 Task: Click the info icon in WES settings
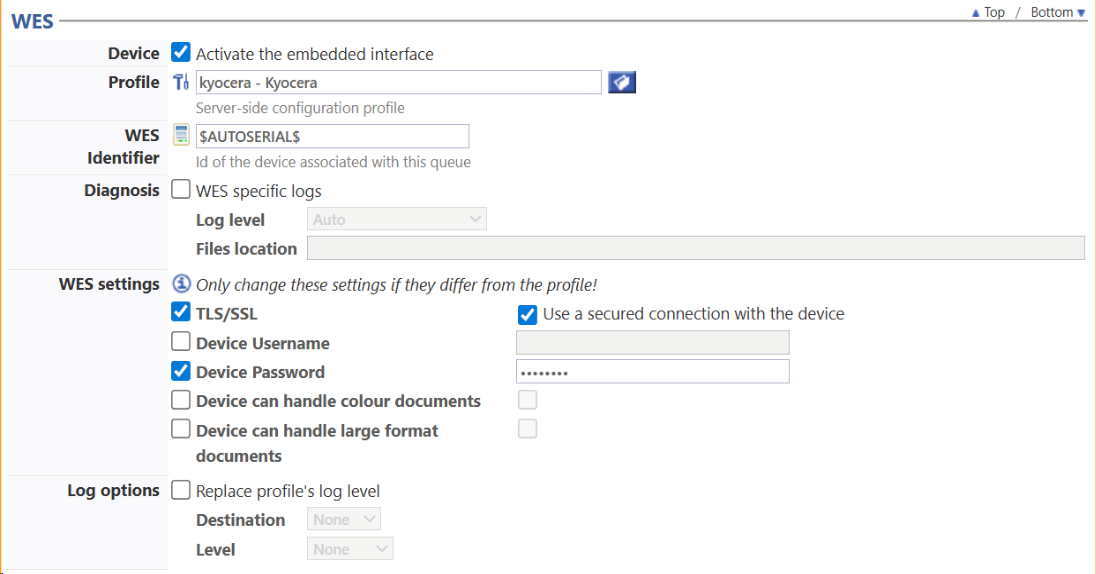tap(181, 284)
